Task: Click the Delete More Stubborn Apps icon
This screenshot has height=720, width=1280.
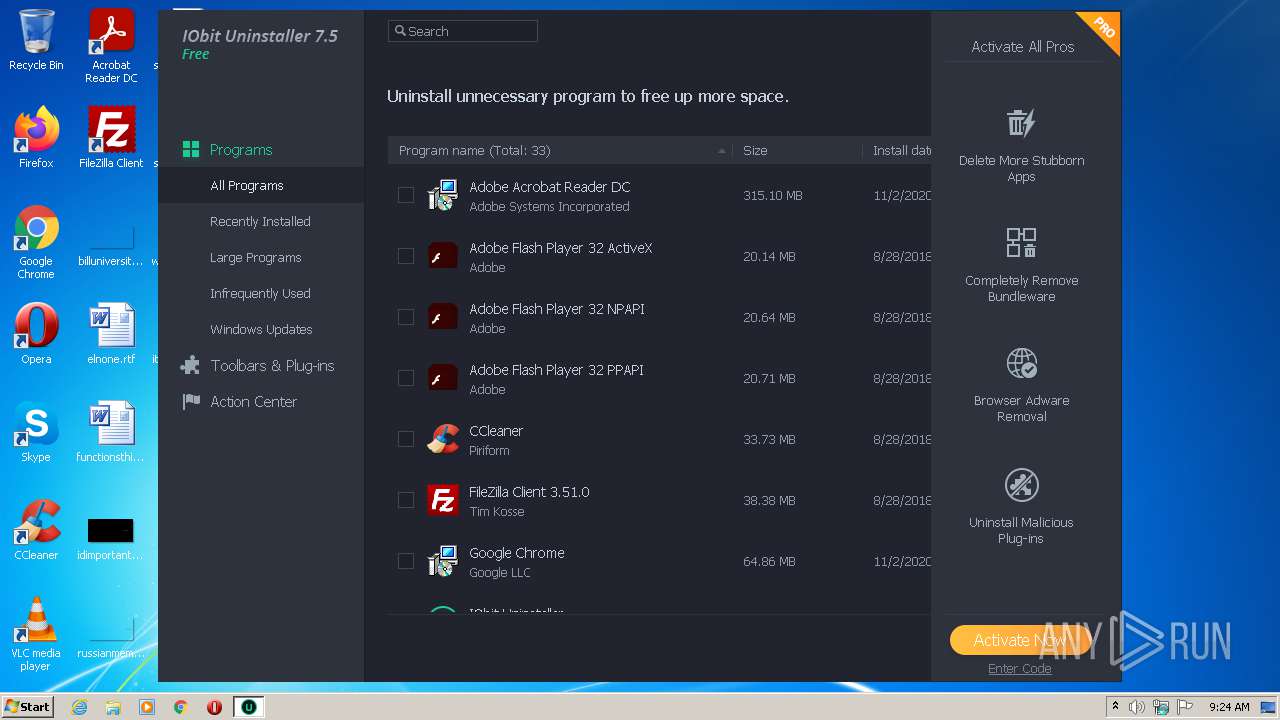Action: [x=1021, y=123]
